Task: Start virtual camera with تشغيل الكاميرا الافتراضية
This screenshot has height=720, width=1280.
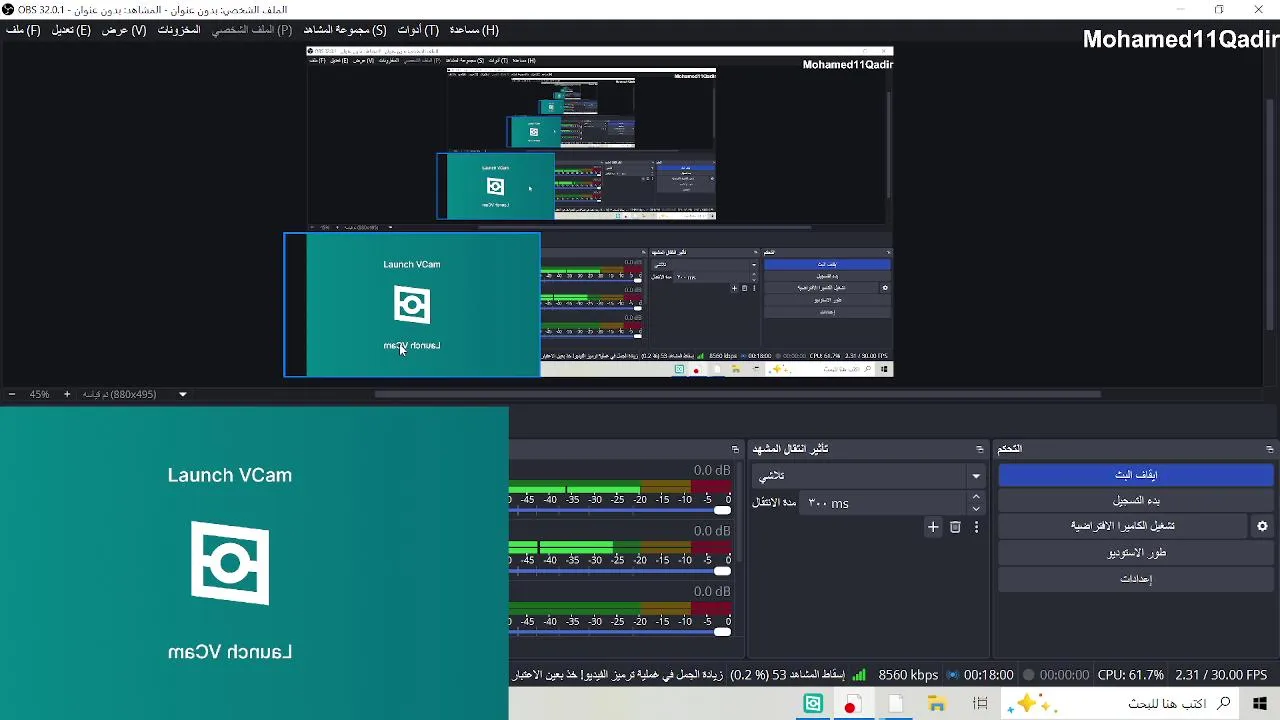Action: tap(1122, 526)
